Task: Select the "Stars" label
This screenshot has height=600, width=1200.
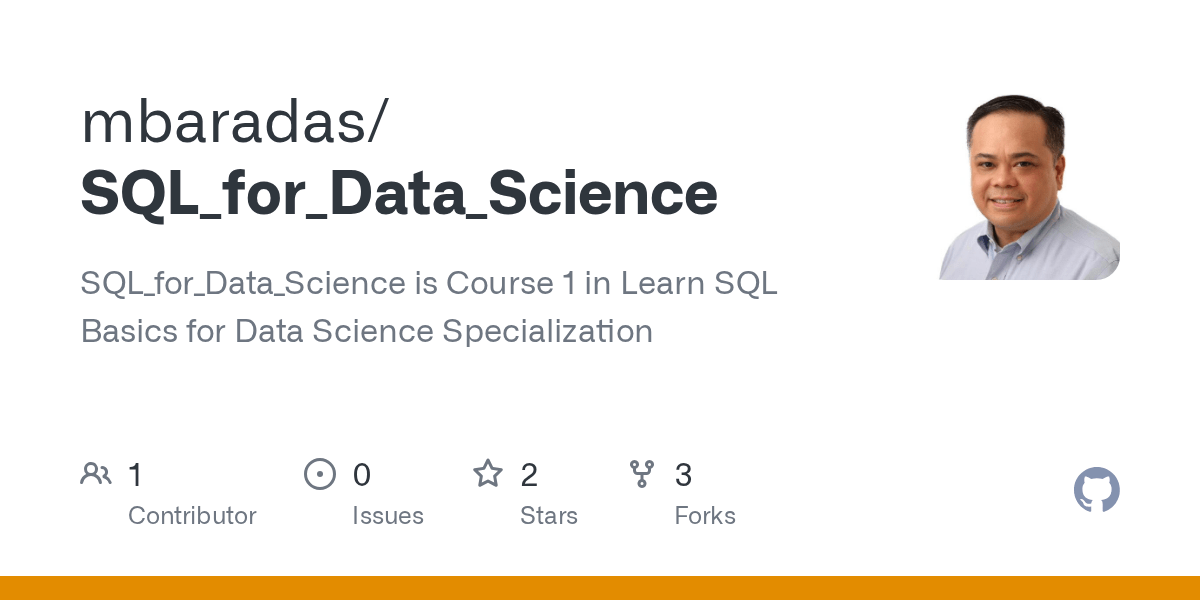Action: (x=549, y=516)
